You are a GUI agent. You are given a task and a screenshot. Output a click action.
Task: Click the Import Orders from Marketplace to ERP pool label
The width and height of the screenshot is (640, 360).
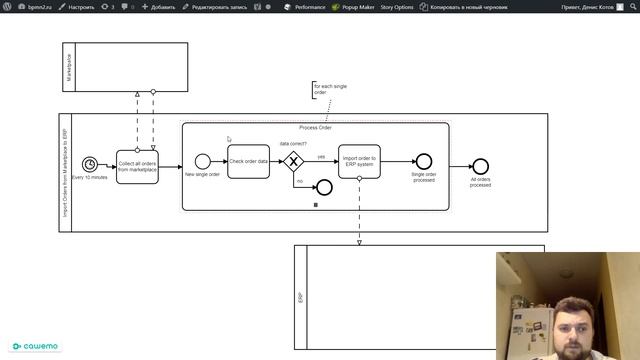[x=65, y=173]
